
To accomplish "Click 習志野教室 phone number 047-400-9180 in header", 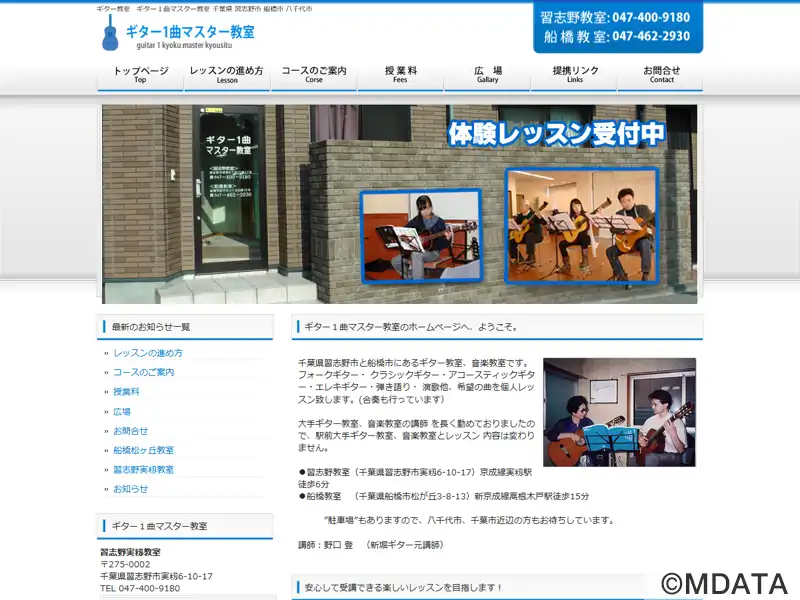I will 651,17.
